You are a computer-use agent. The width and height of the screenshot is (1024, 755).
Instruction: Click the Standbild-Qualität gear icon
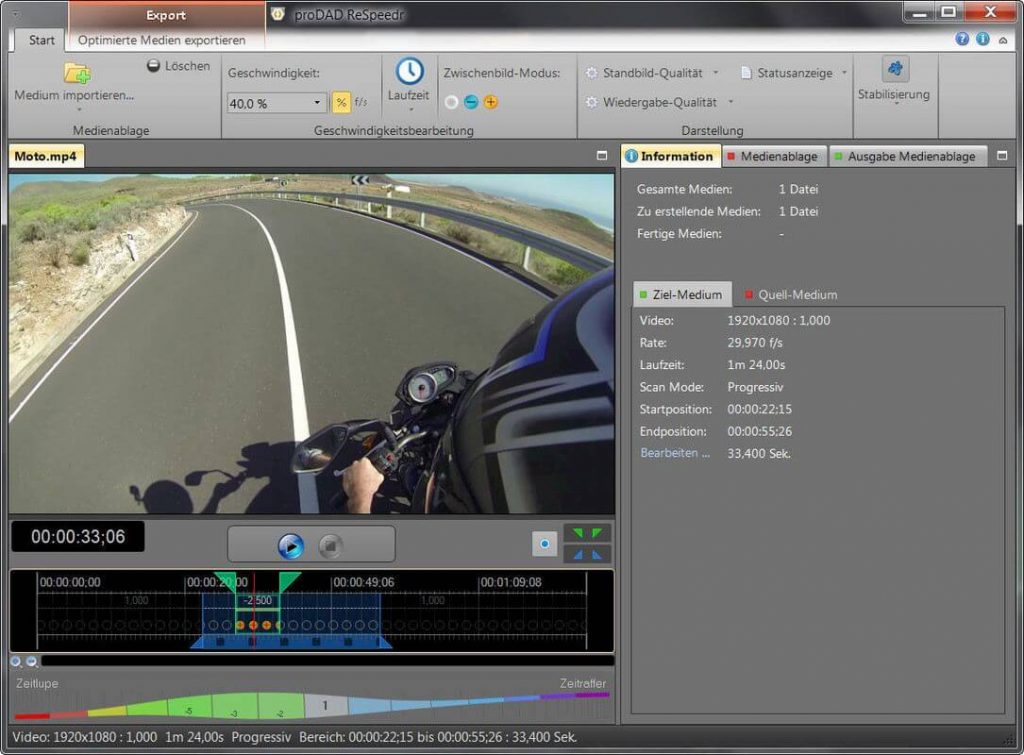[592, 73]
